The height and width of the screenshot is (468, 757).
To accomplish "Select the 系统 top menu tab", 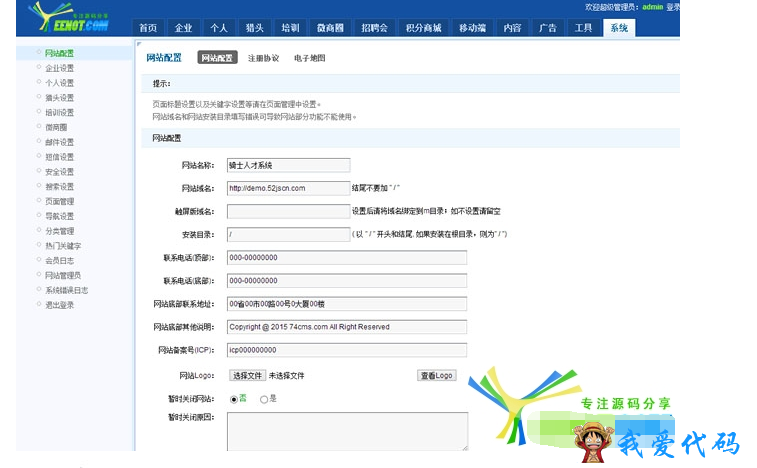I will 619,28.
